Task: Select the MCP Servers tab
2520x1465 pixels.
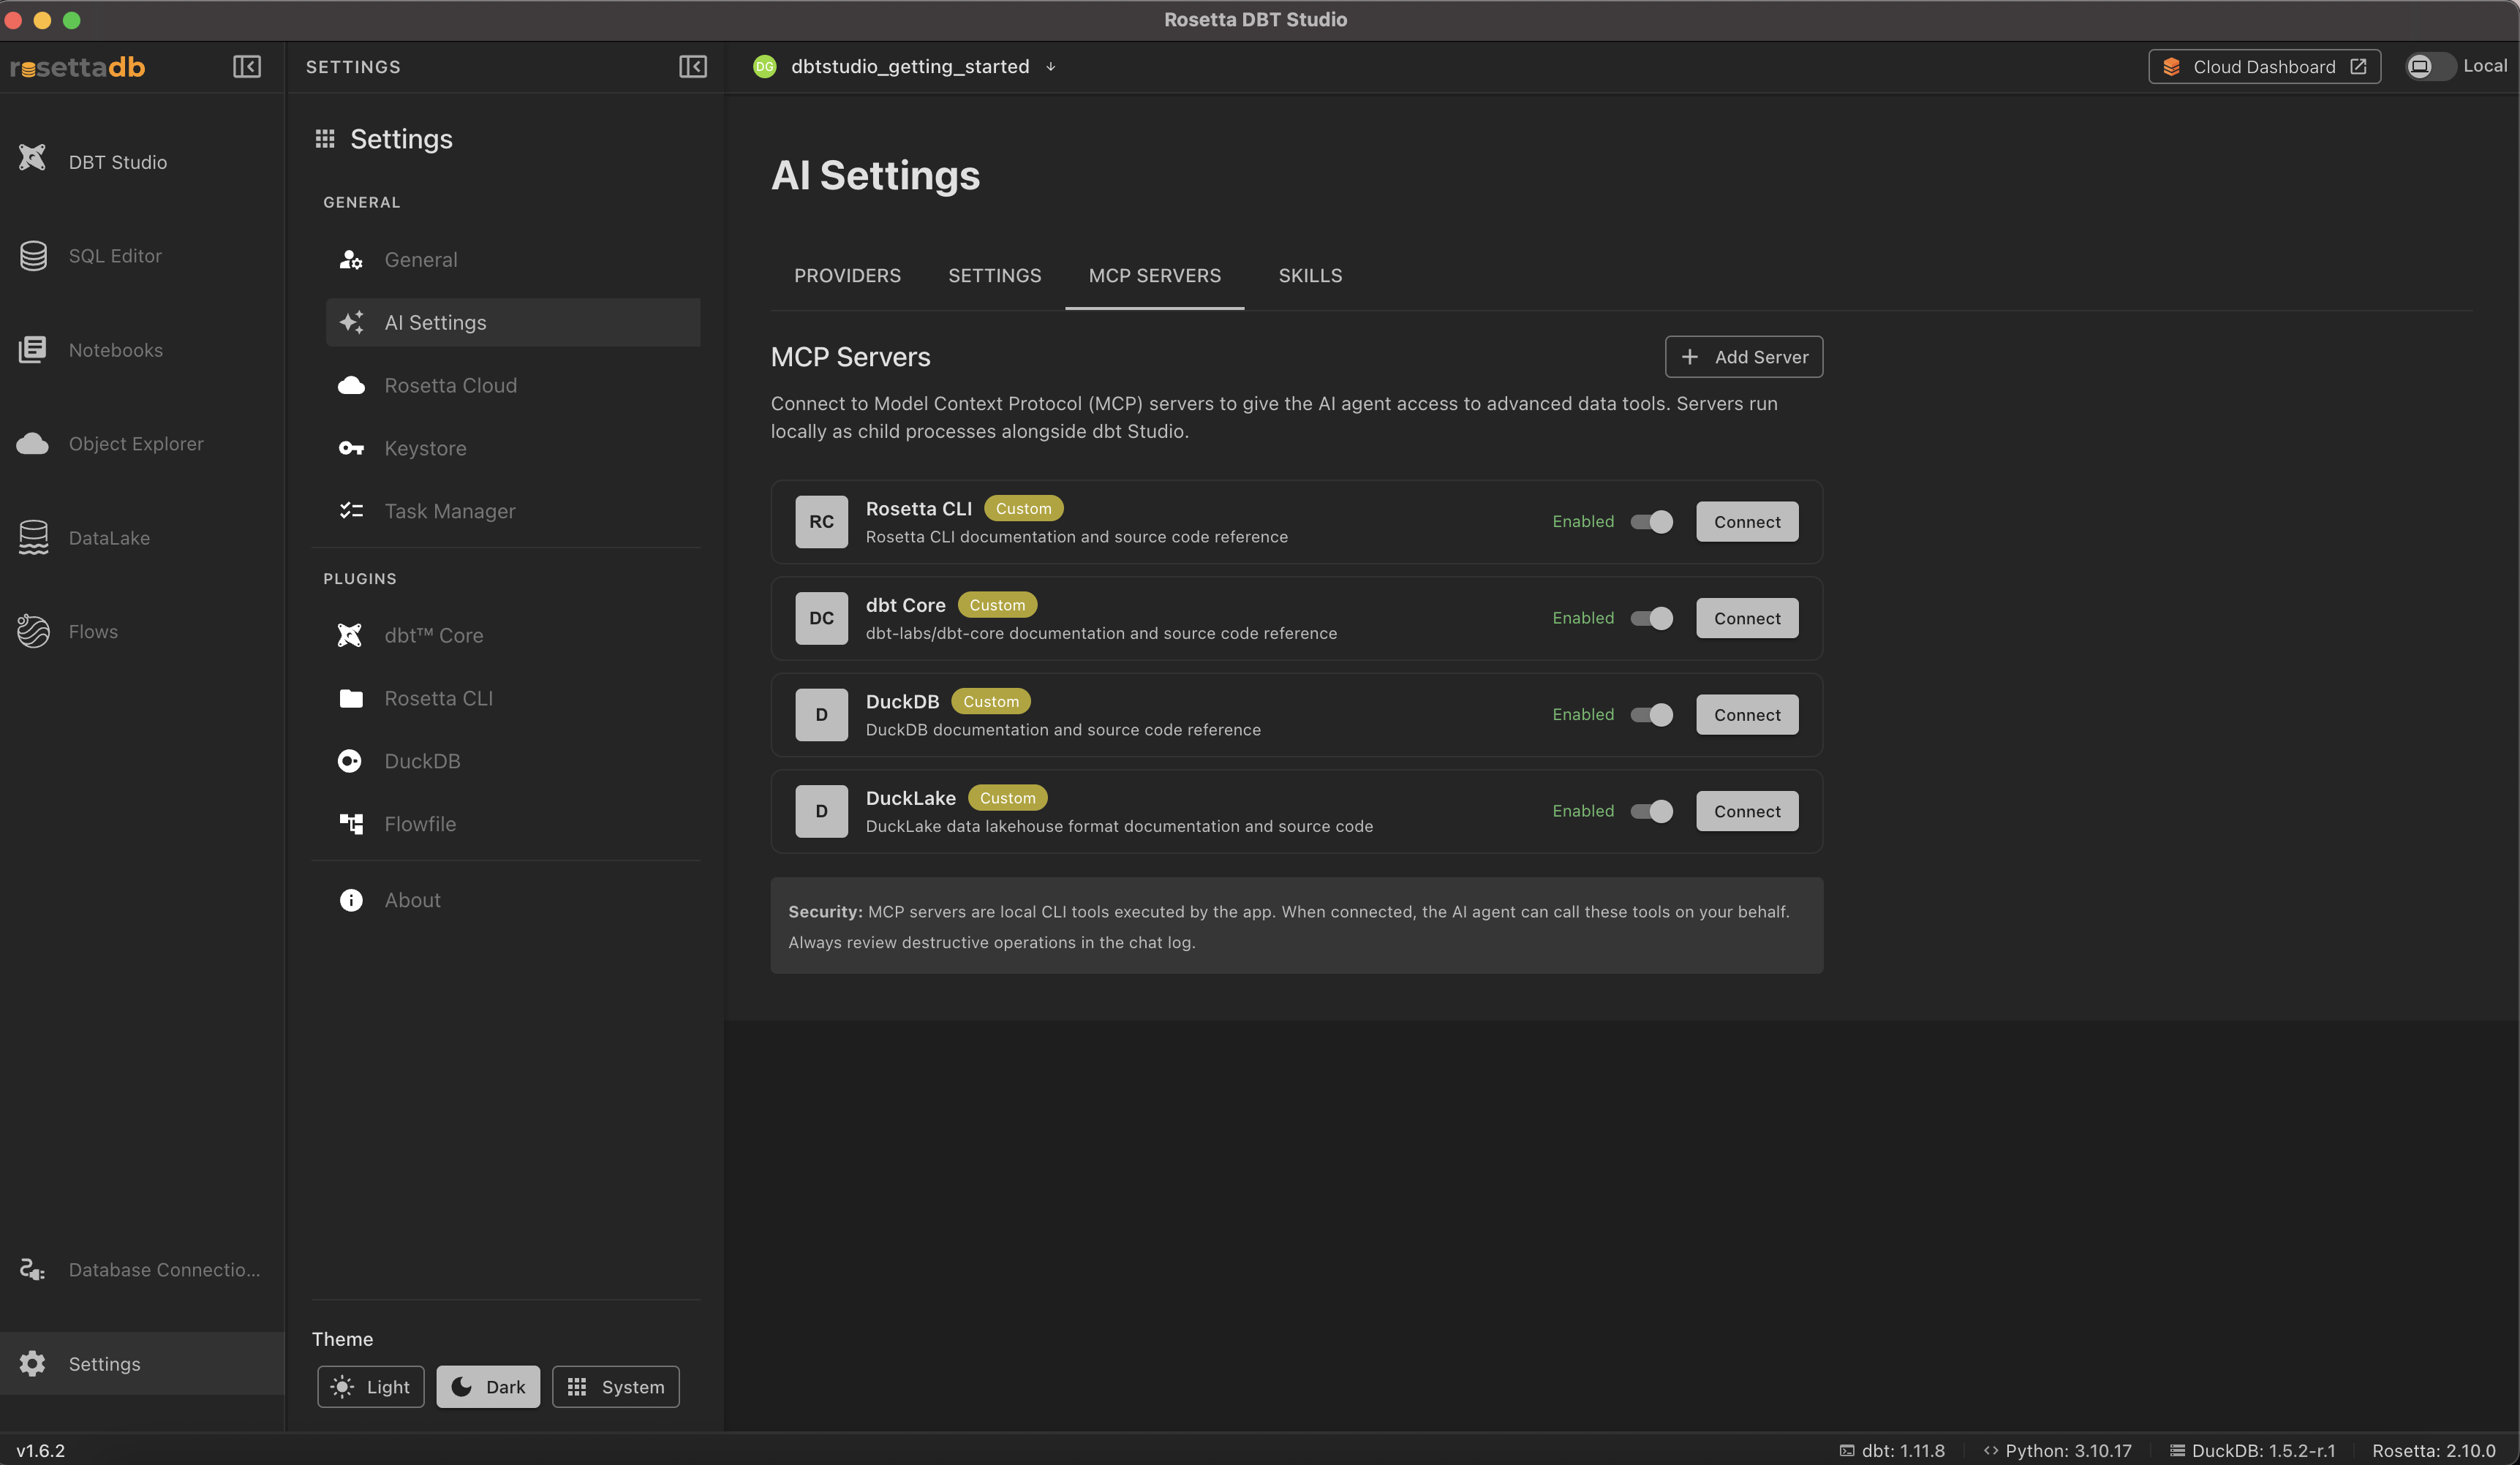Action: coord(1155,276)
